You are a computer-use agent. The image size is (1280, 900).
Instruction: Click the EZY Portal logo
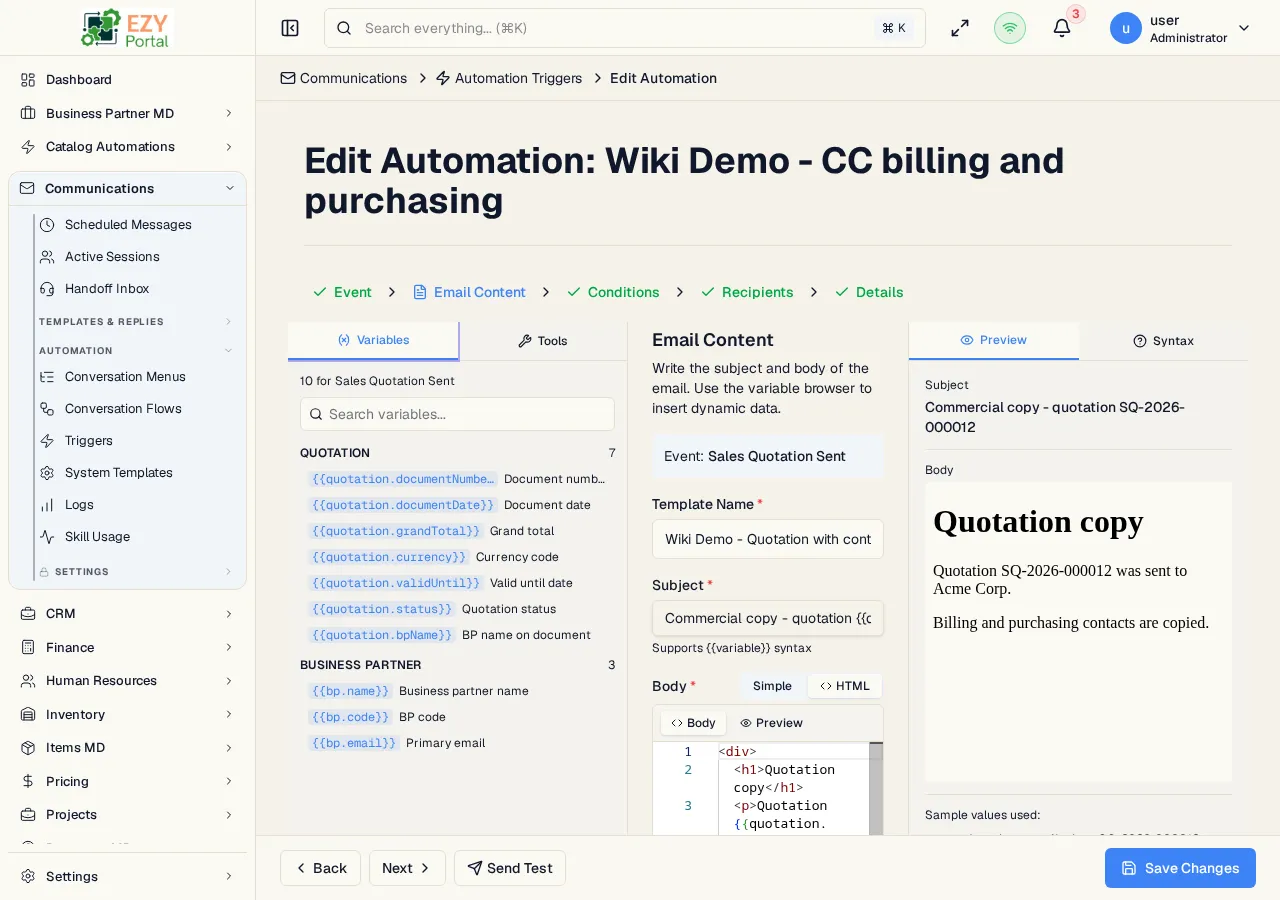pos(127,28)
